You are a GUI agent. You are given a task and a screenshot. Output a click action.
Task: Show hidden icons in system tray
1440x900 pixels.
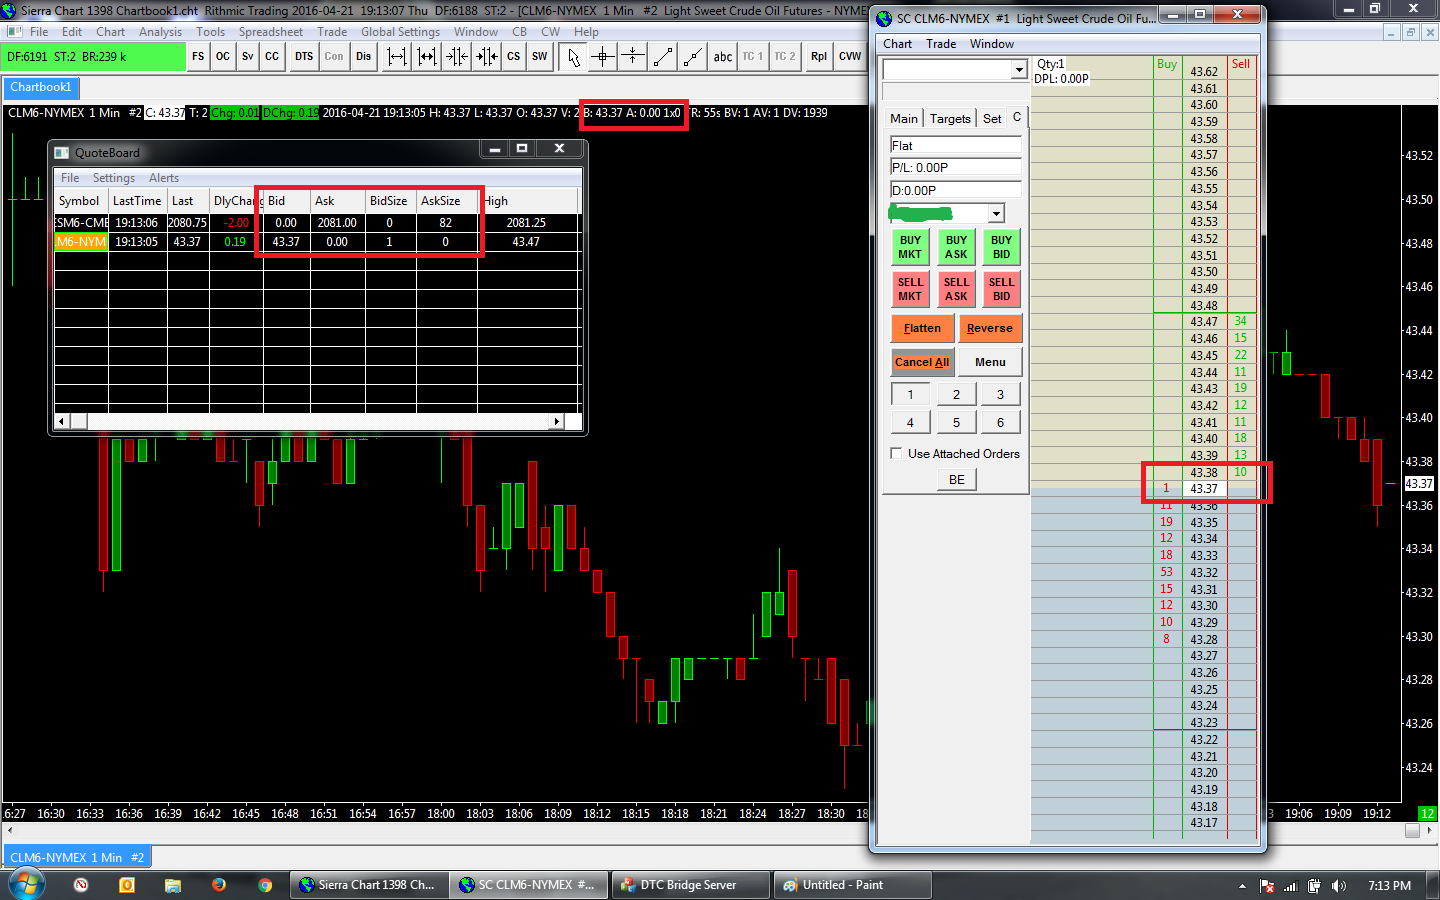(x=1242, y=886)
